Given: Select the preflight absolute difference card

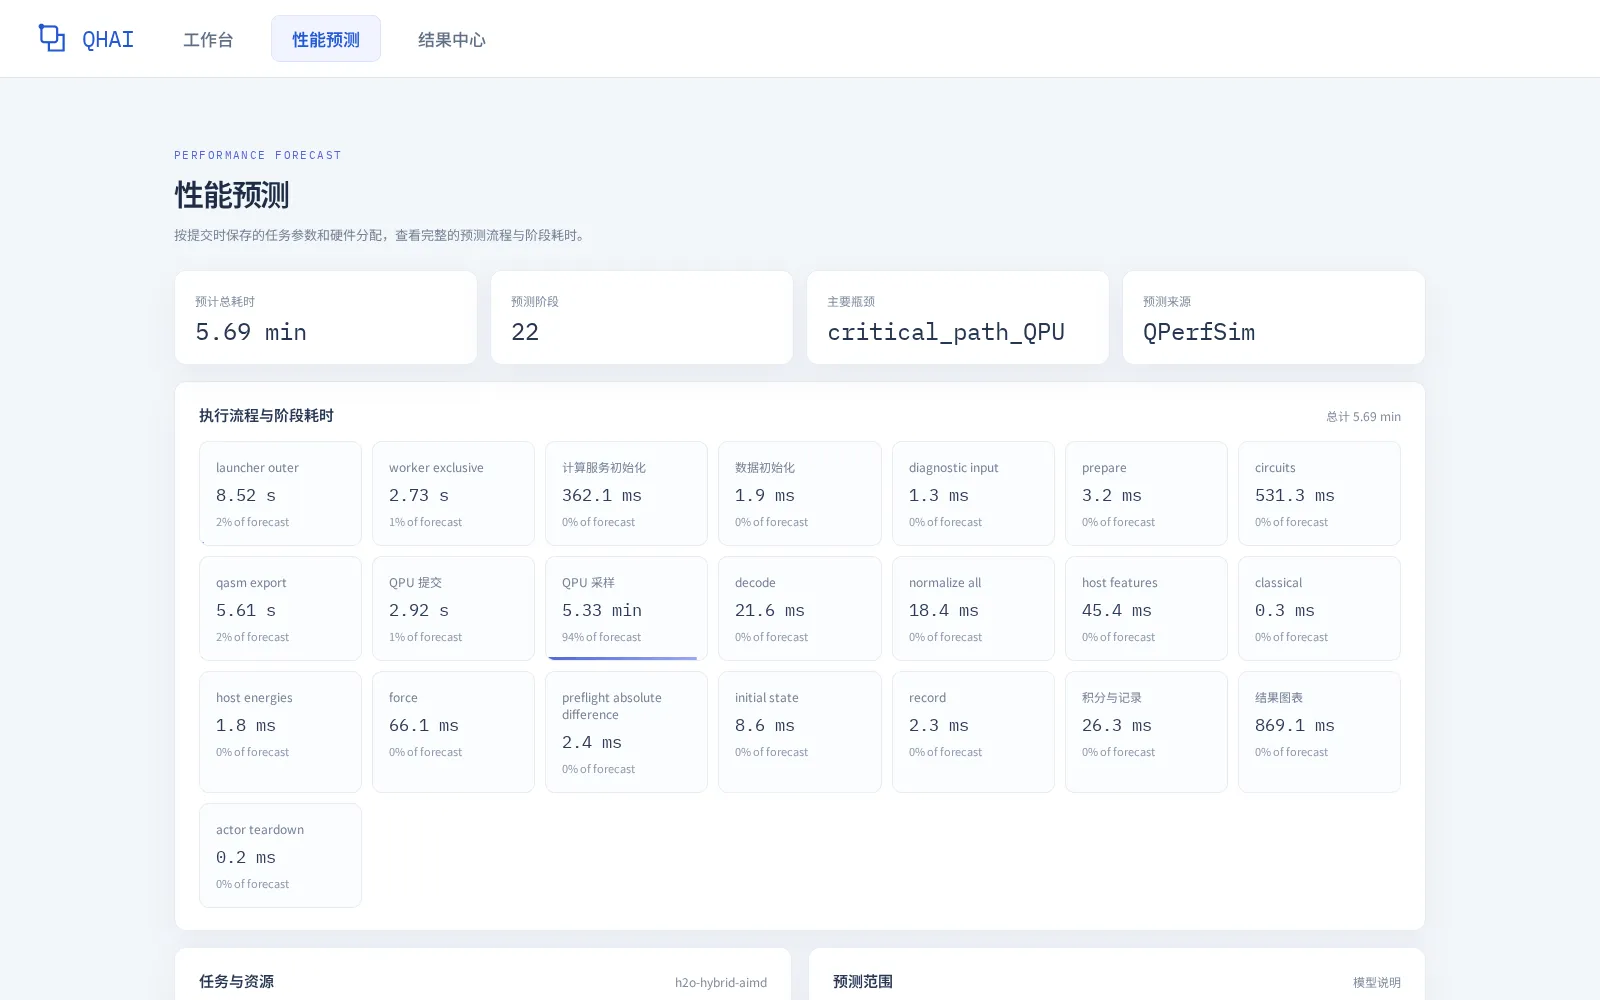Looking at the screenshot, I should (x=626, y=732).
